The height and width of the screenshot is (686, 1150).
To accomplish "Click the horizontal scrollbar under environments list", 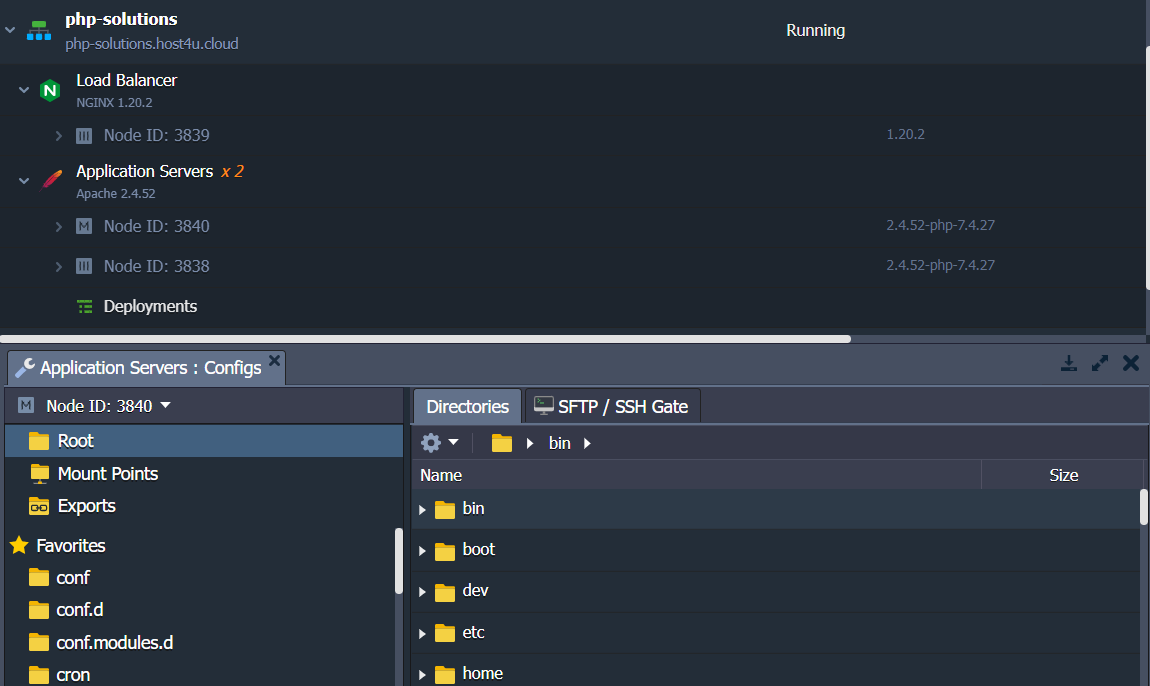I will coord(425,339).
